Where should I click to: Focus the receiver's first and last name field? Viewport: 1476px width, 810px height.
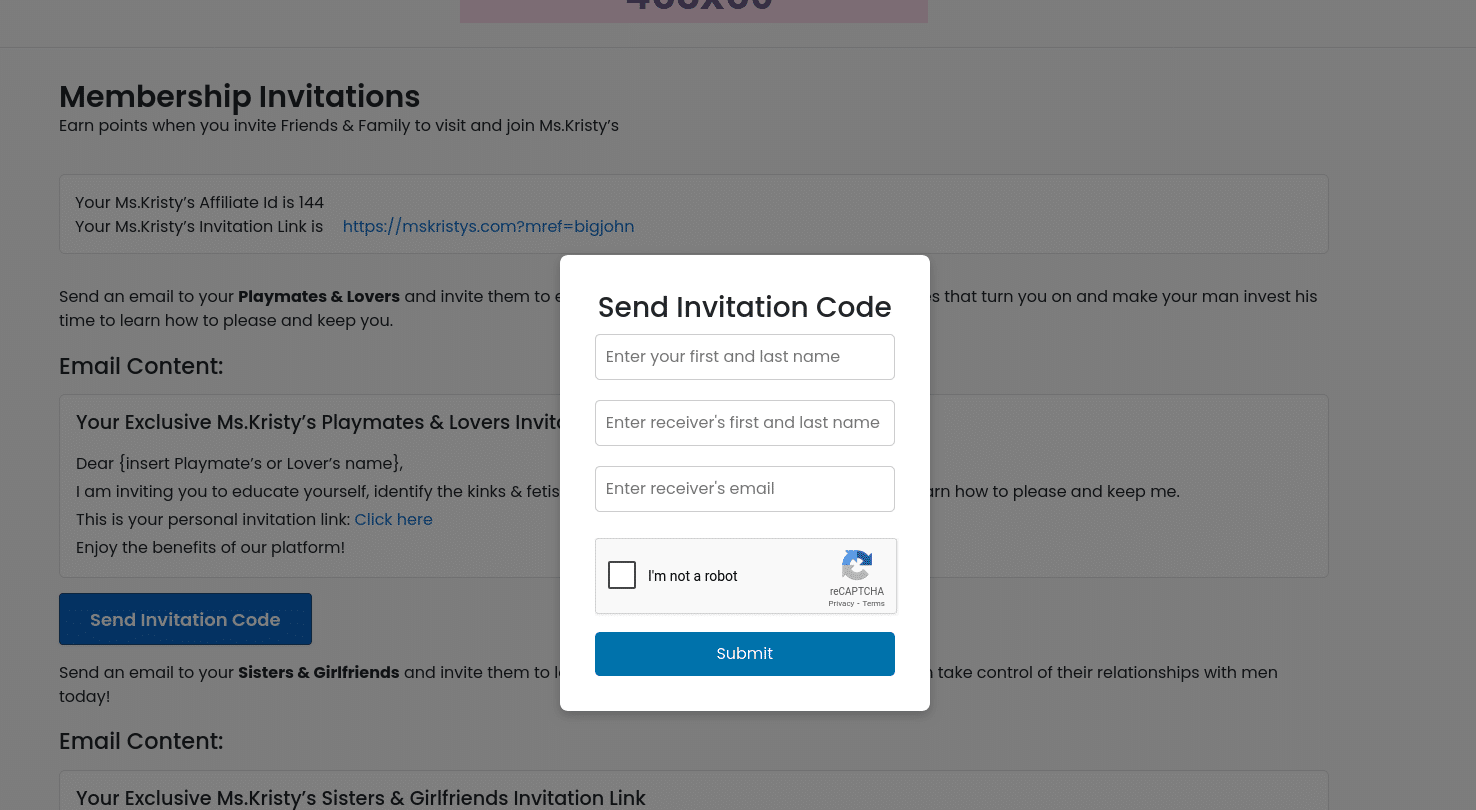point(745,423)
